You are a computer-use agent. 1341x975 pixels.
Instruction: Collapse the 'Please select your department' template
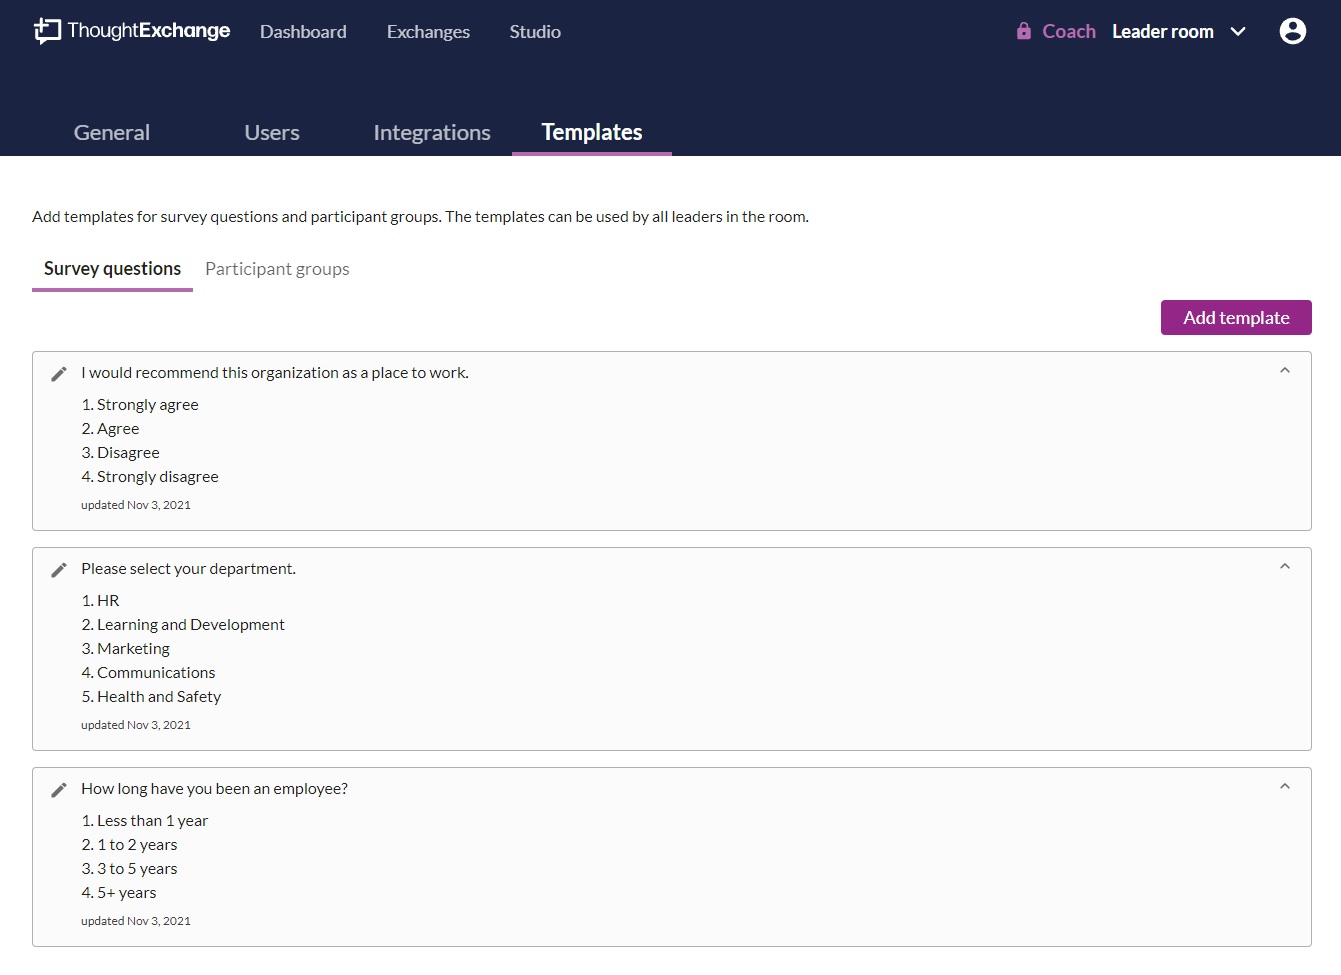pyautogui.click(x=1285, y=567)
